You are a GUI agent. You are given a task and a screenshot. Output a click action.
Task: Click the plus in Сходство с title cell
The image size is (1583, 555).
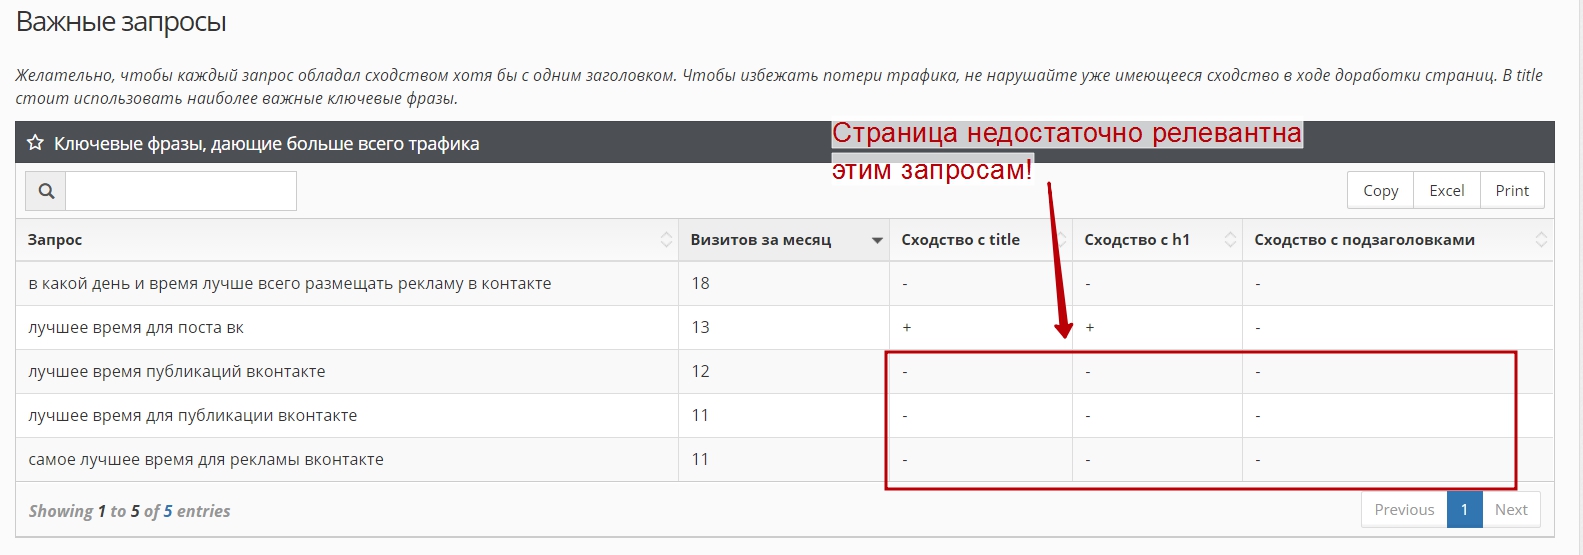(907, 328)
